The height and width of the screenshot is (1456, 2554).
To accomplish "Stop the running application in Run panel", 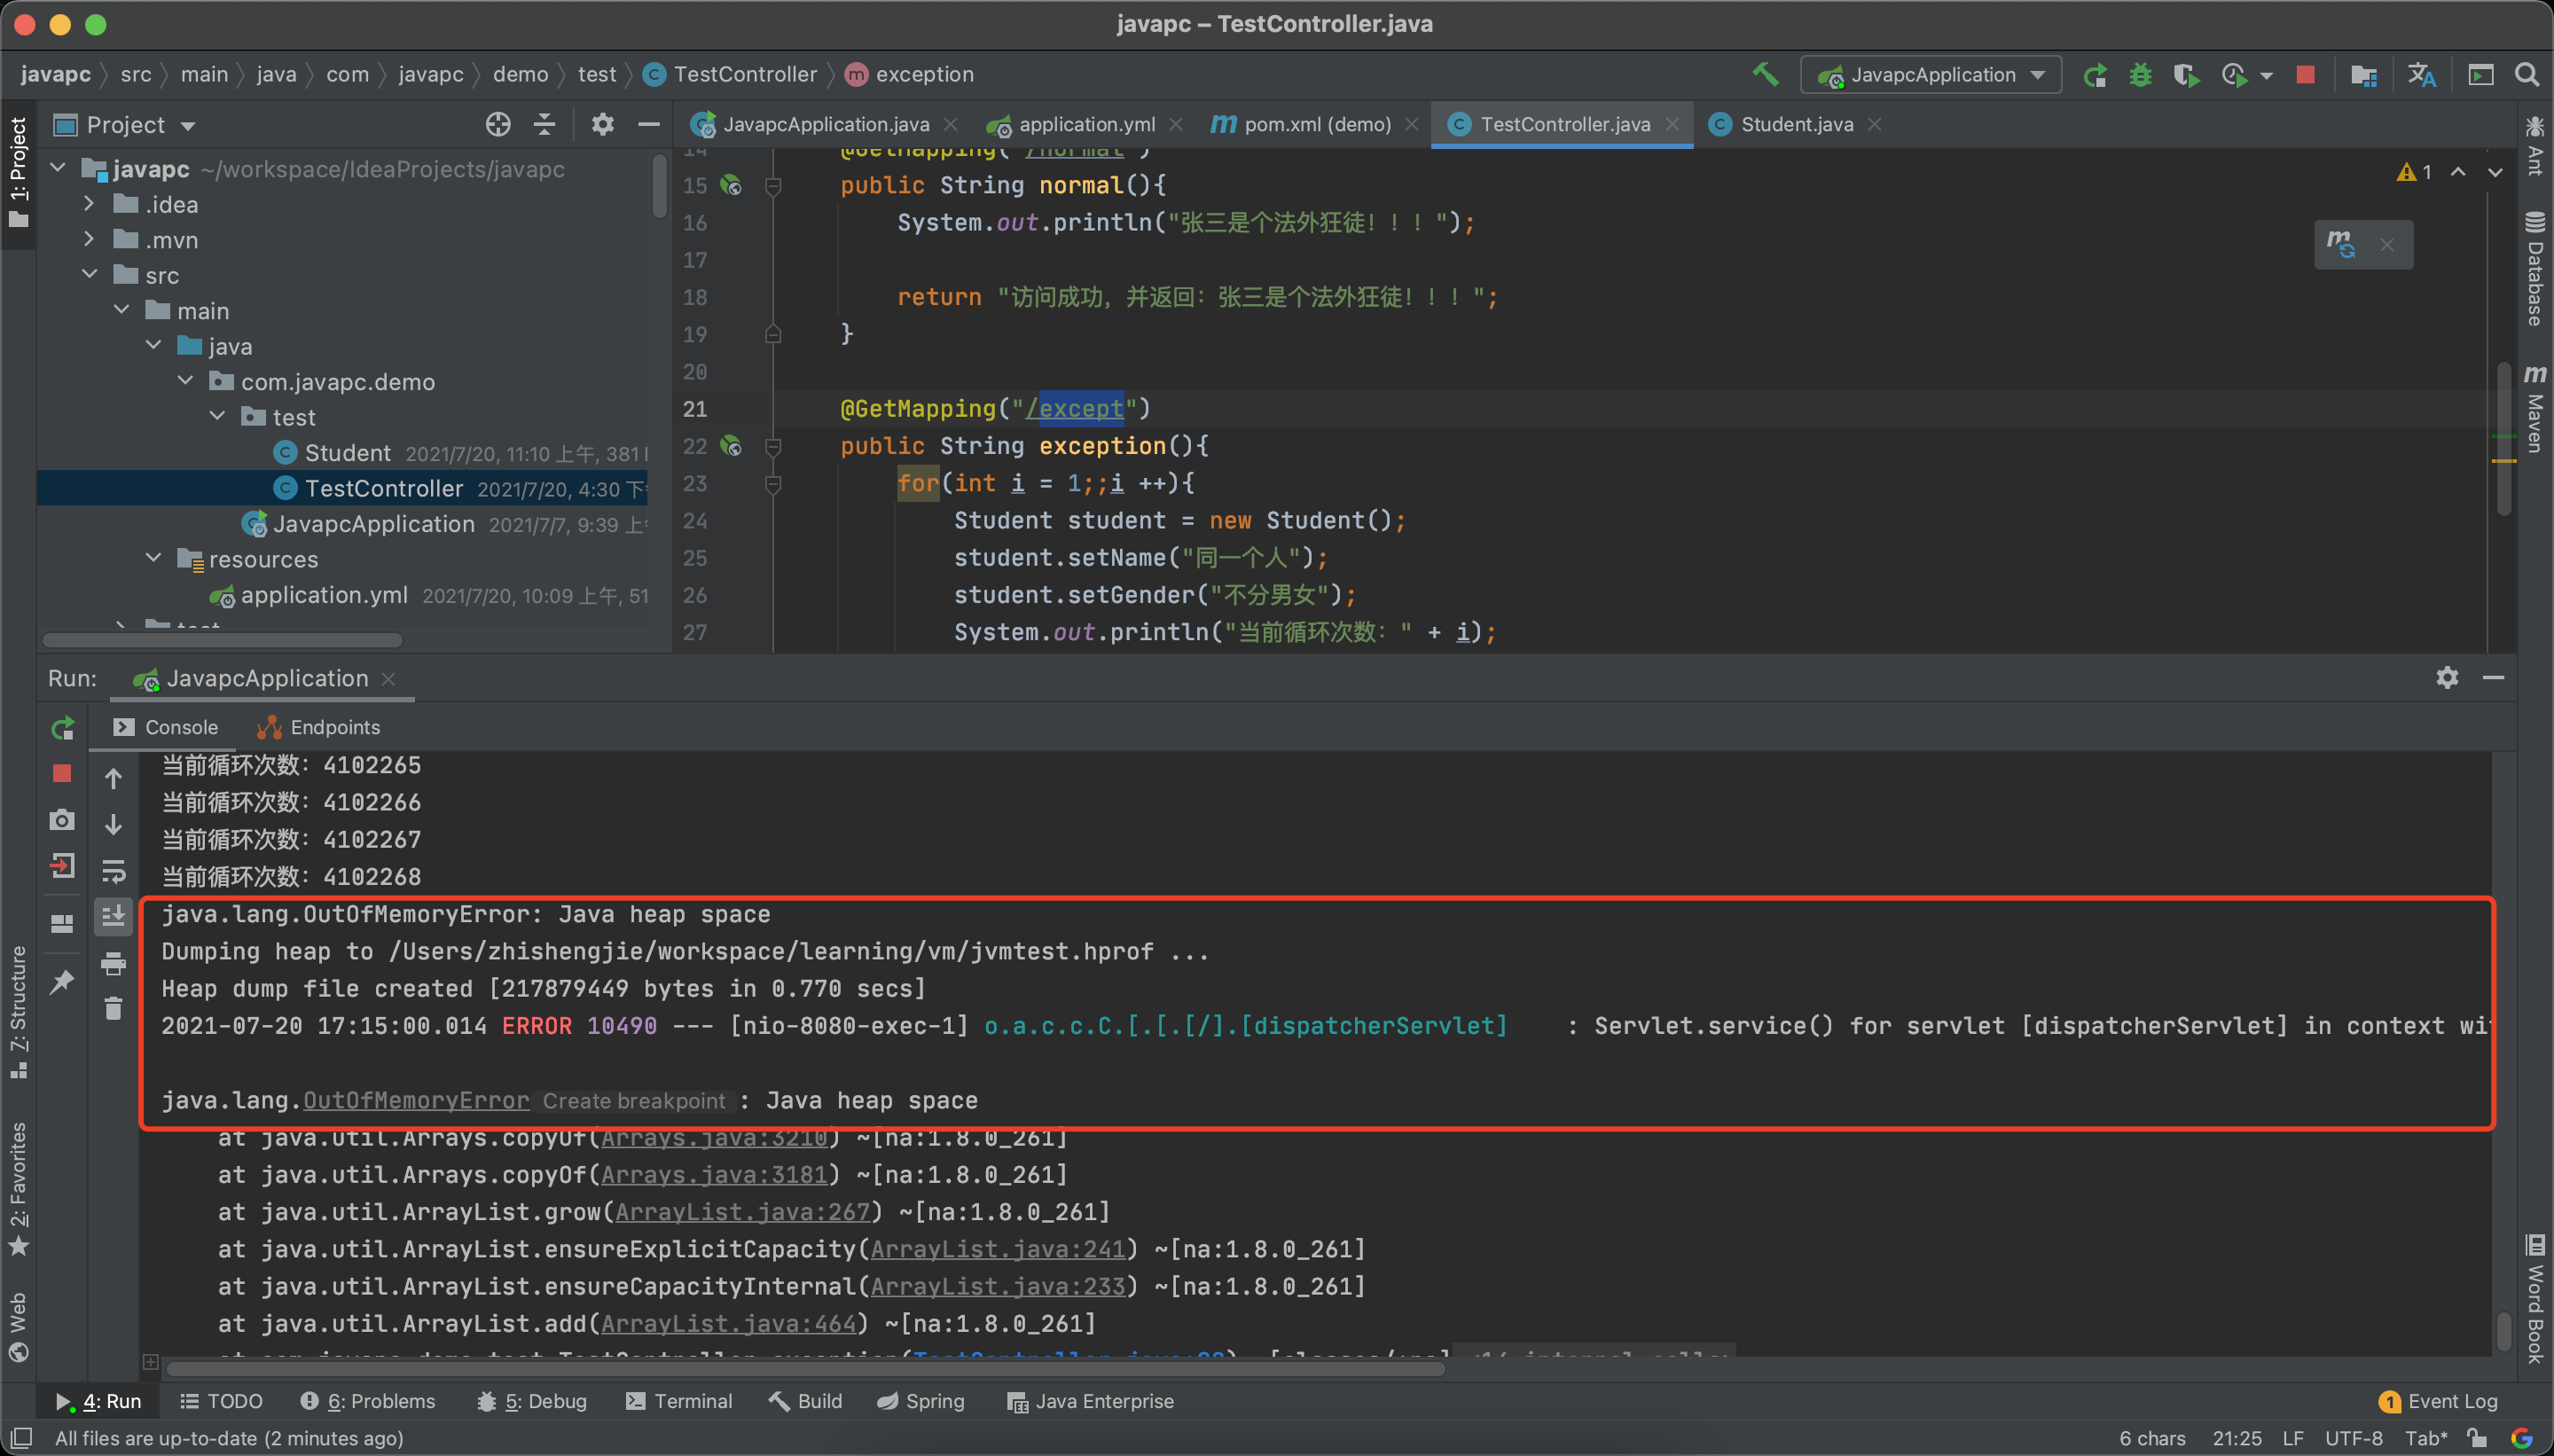I will (62, 773).
